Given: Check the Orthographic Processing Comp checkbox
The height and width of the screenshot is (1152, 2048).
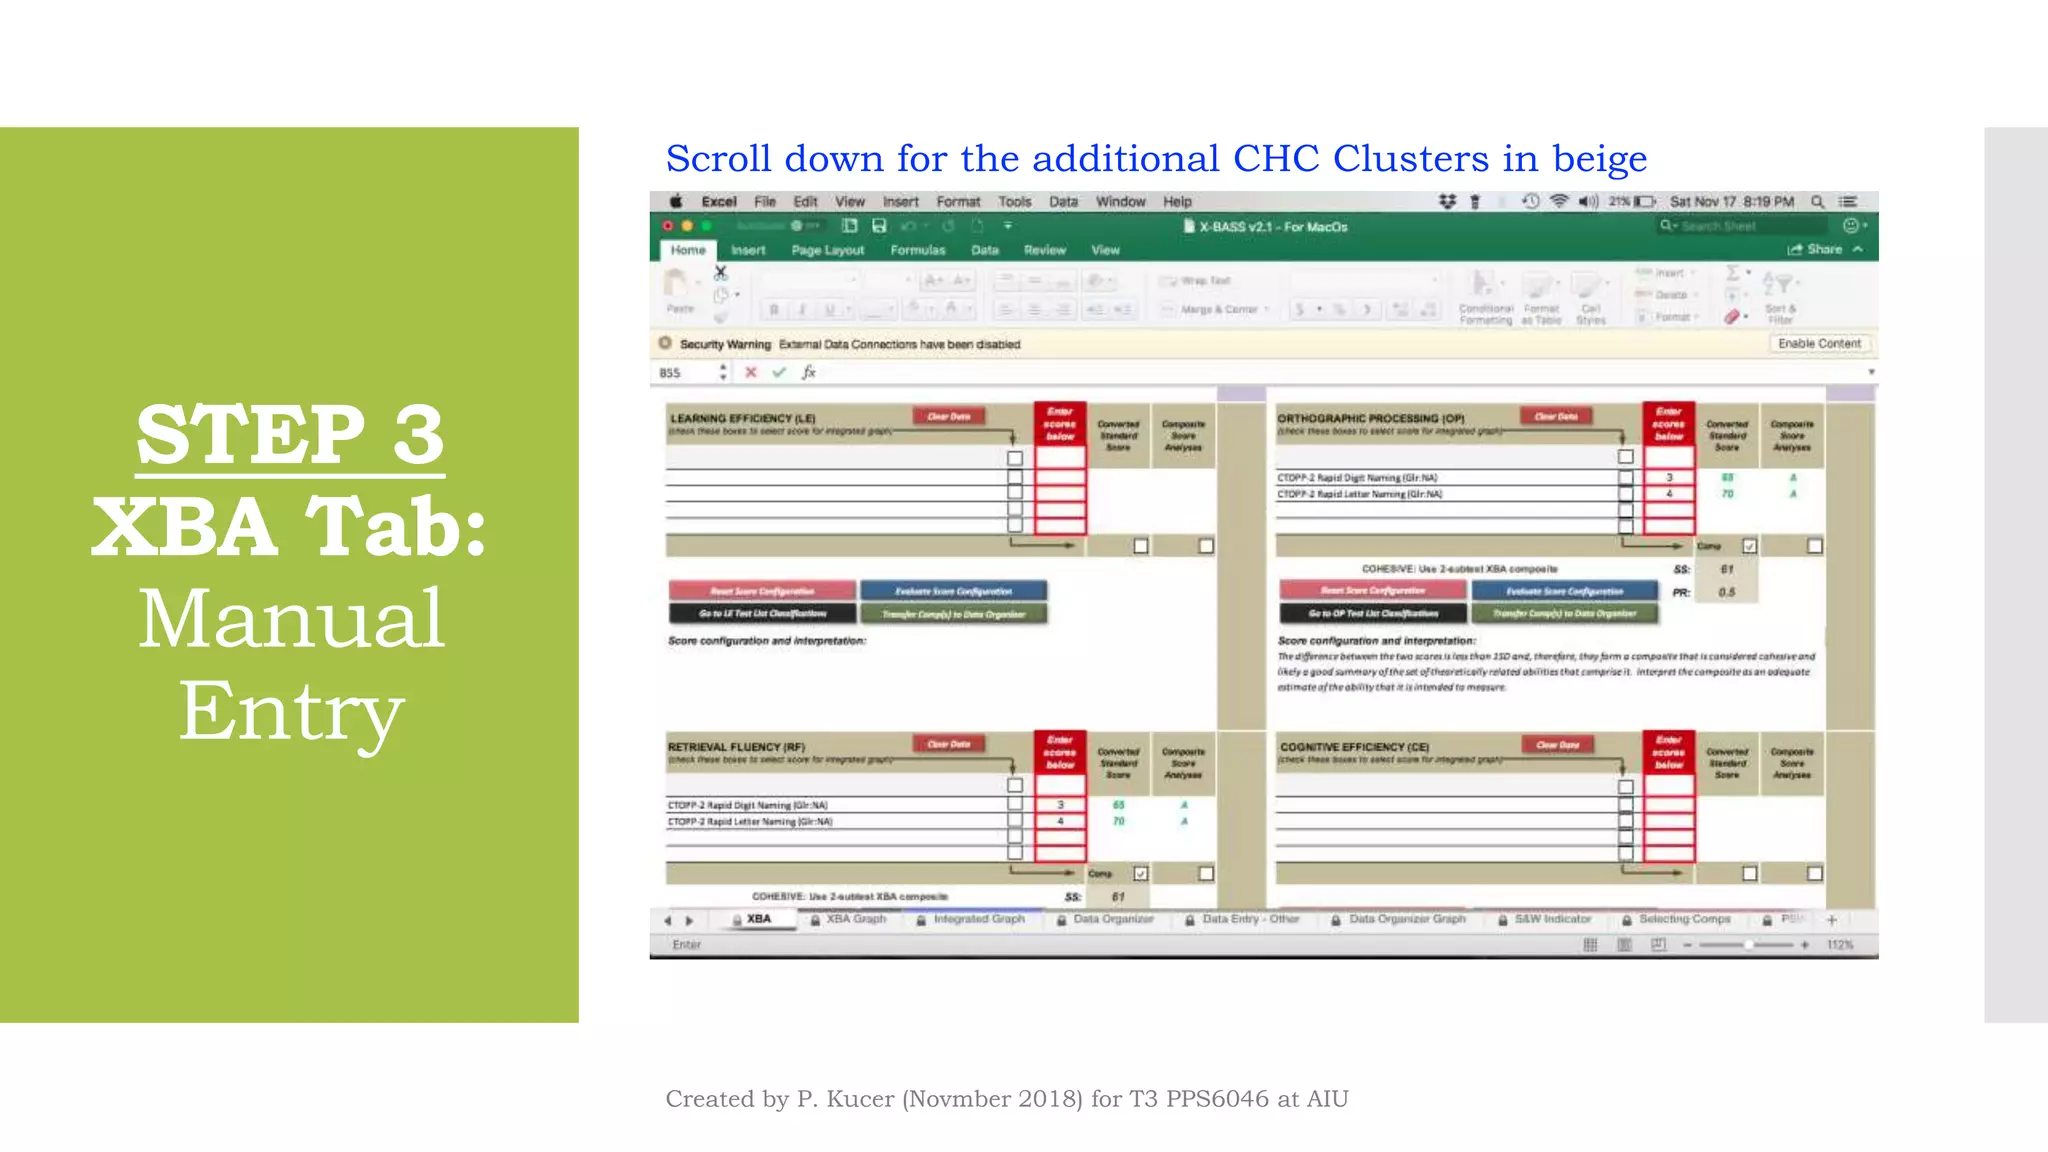Looking at the screenshot, I should [x=1749, y=546].
